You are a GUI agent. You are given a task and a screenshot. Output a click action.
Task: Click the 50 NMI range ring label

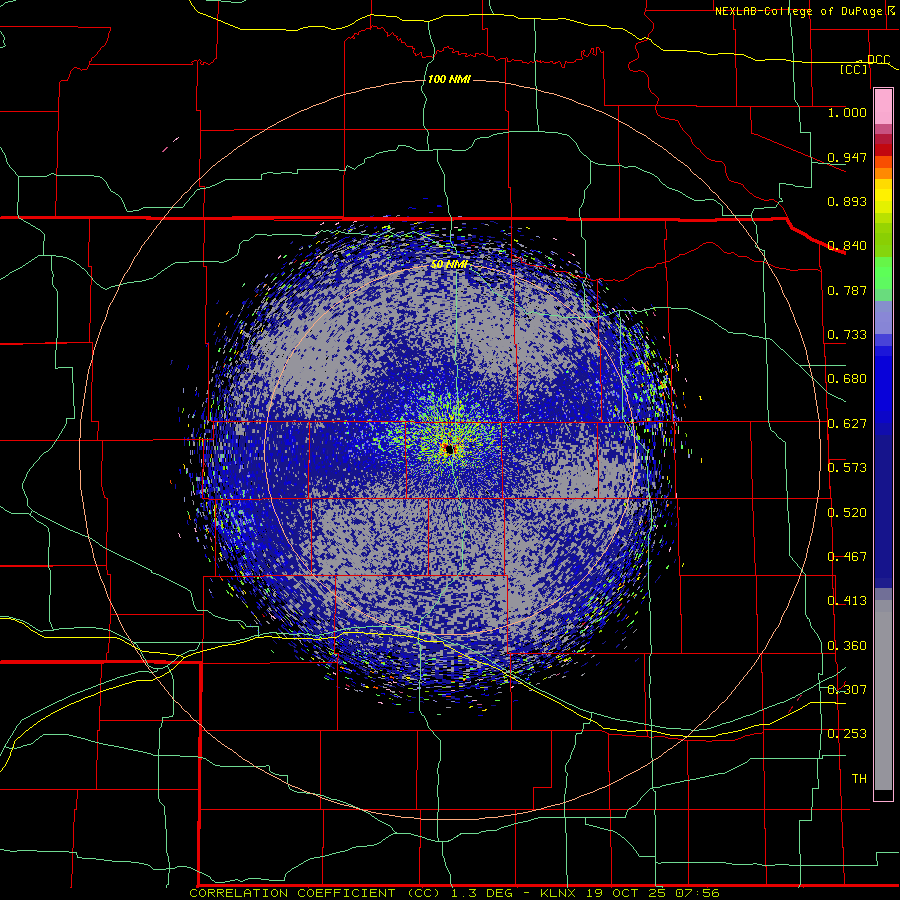pyautogui.click(x=449, y=265)
